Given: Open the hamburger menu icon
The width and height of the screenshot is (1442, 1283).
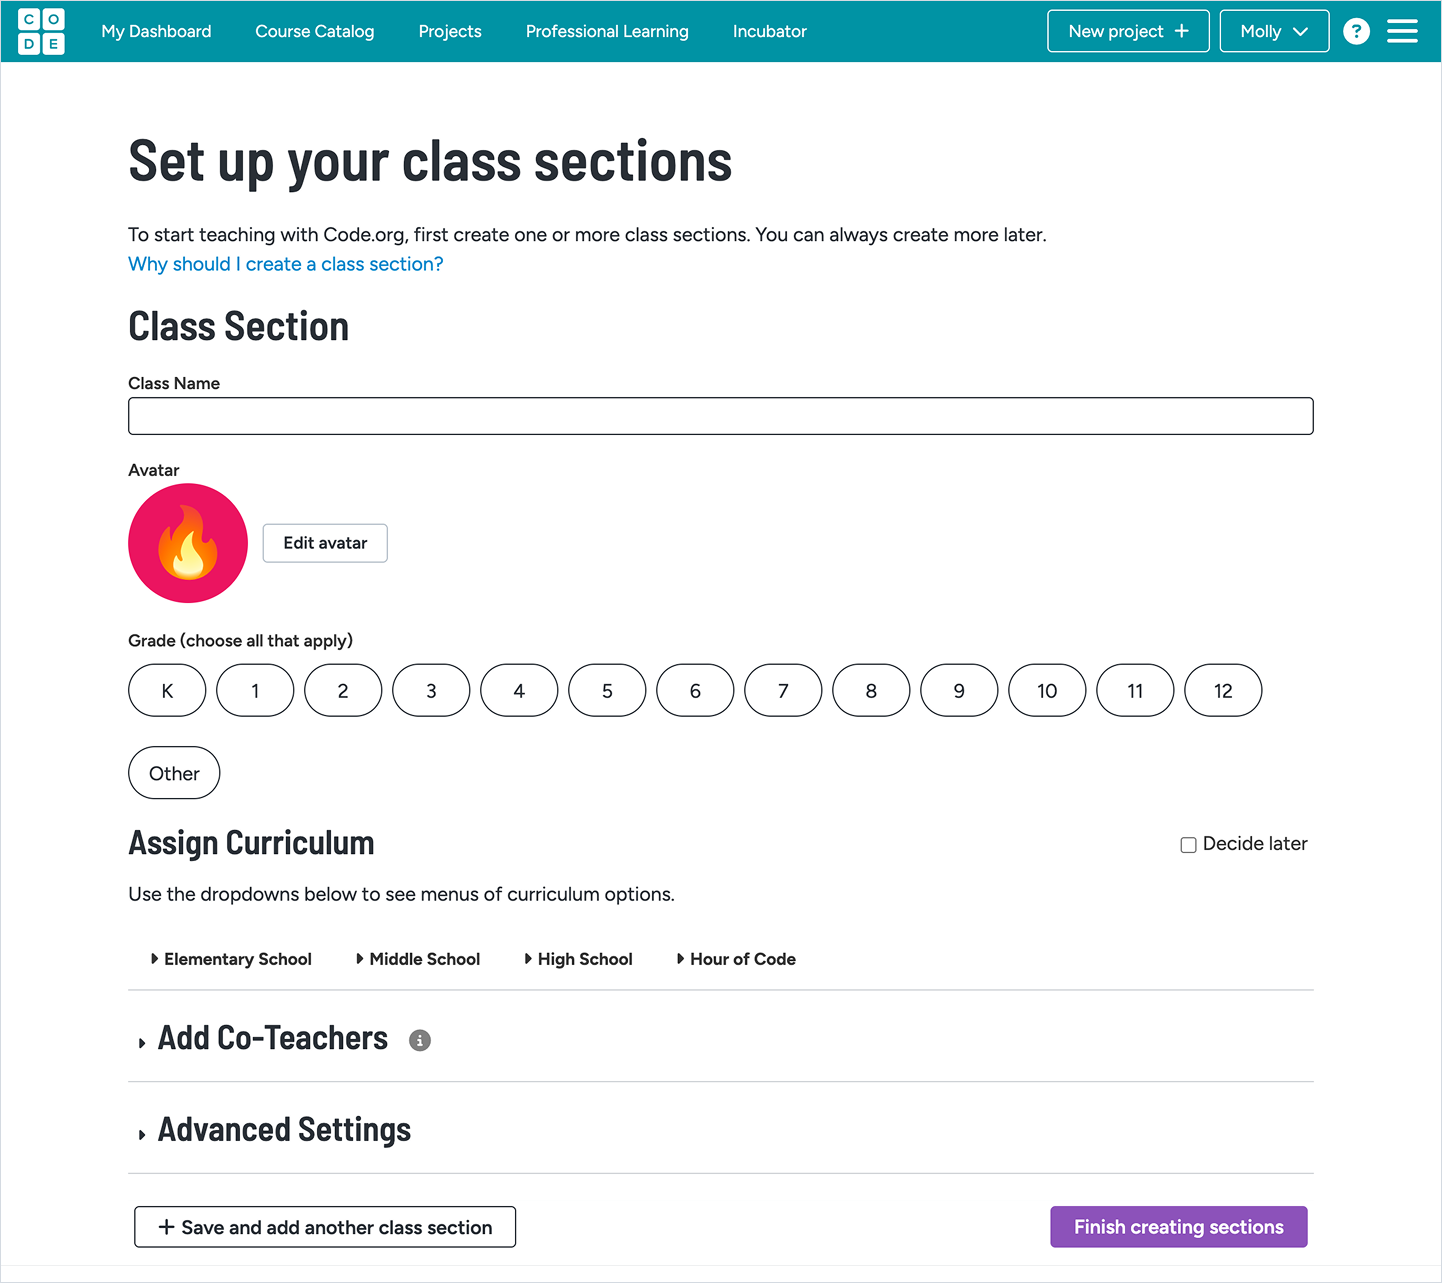Looking at the screenshot, I should click(1402, 32).
